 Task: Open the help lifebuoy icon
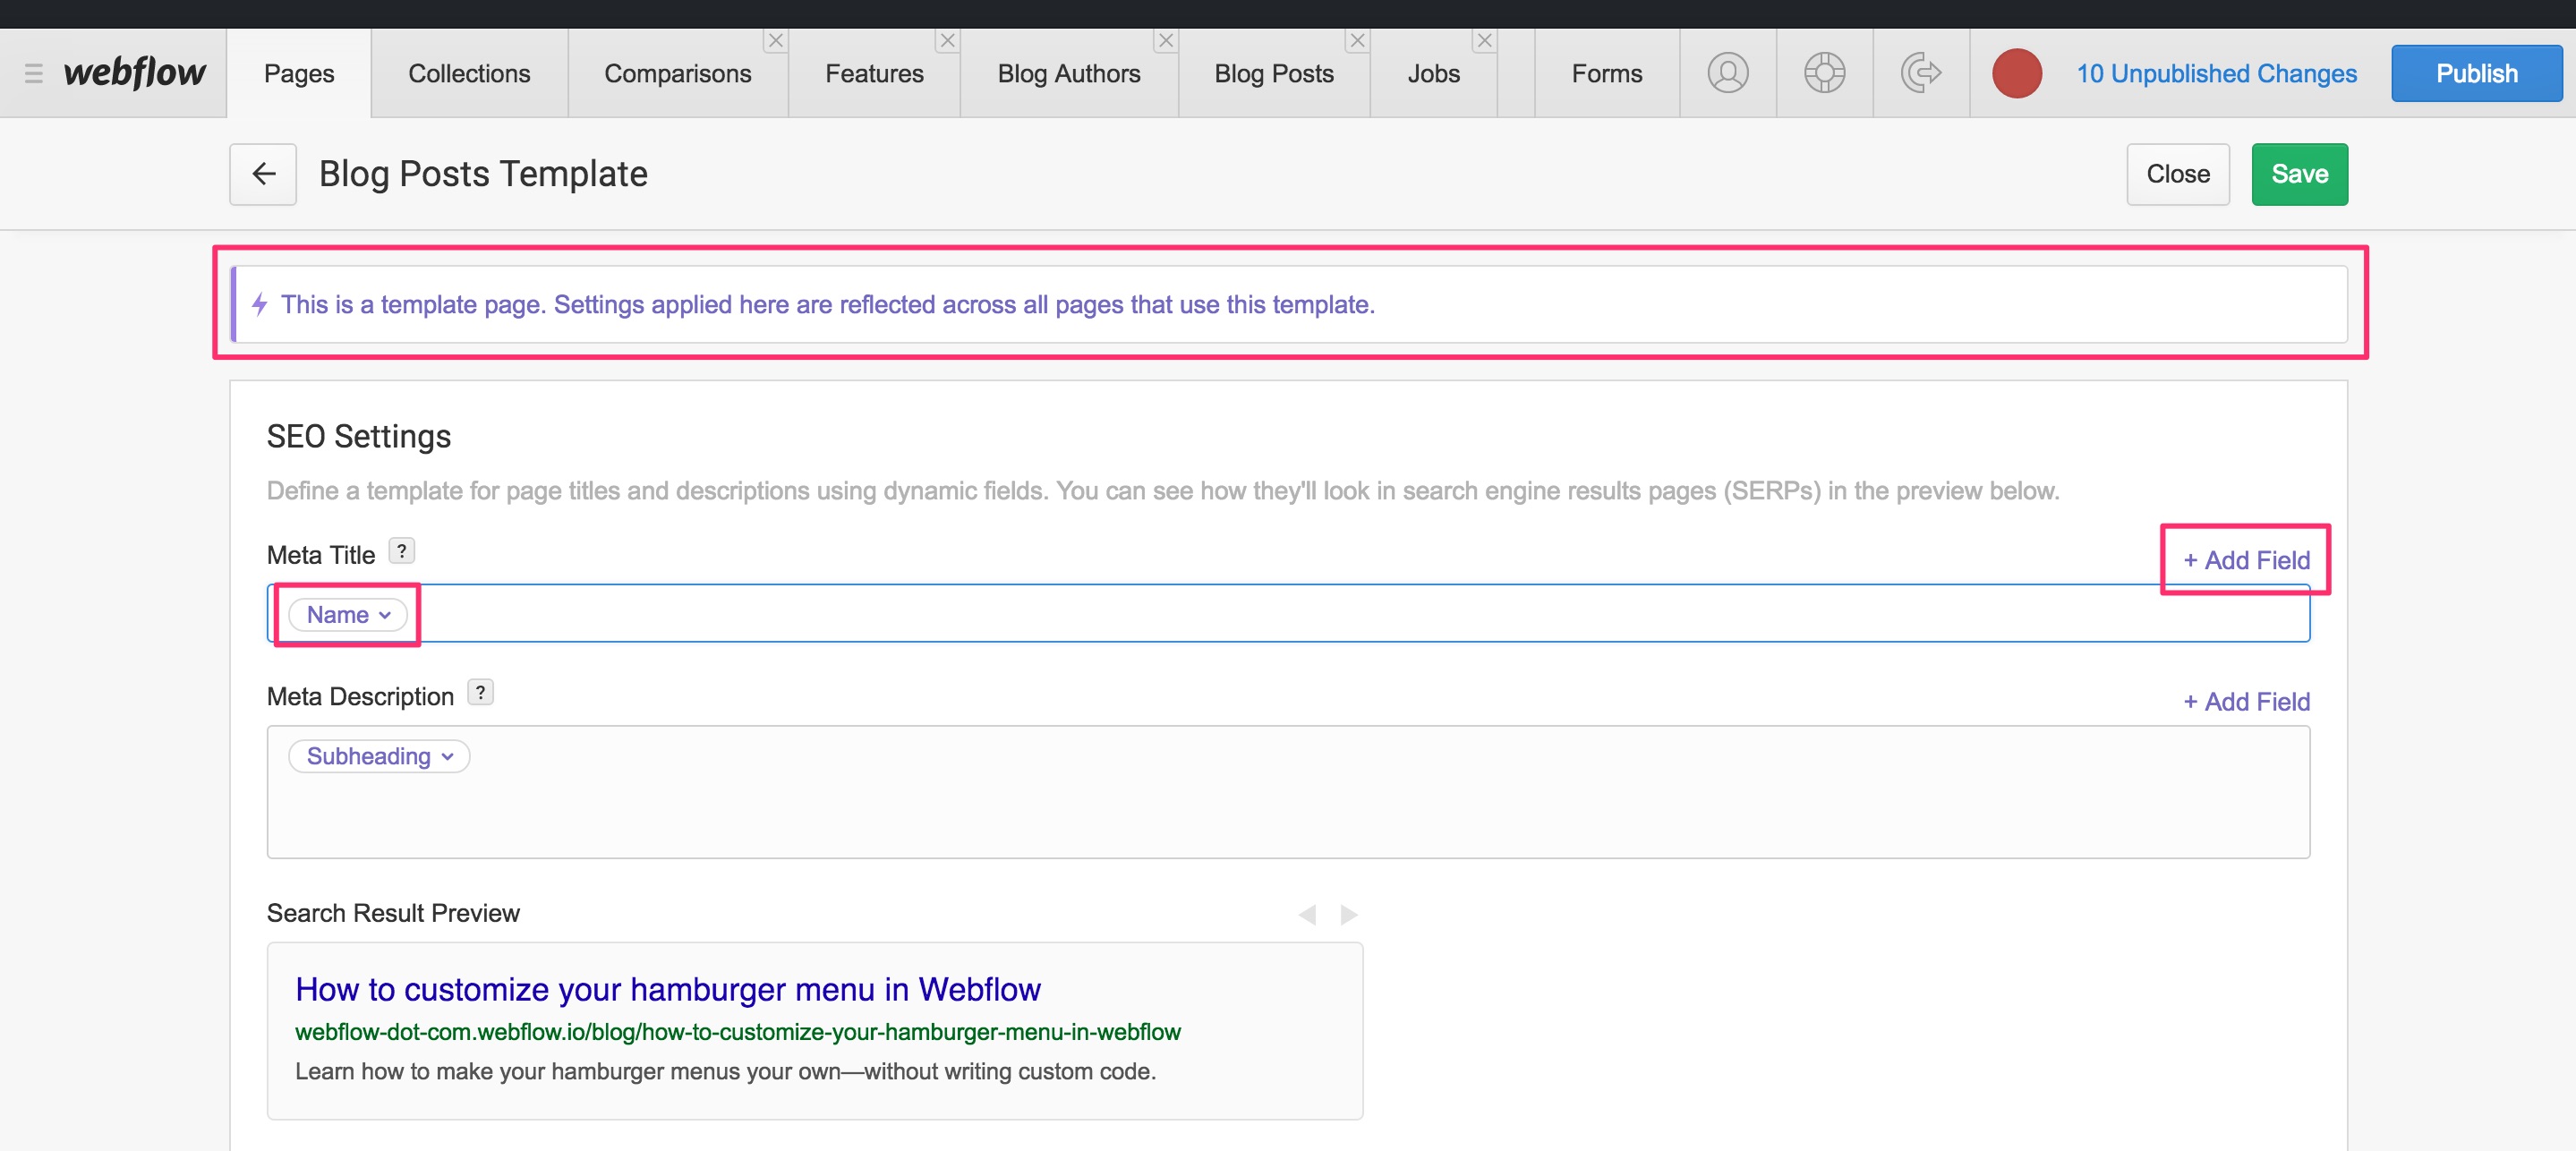click(x=1824, y=73)
